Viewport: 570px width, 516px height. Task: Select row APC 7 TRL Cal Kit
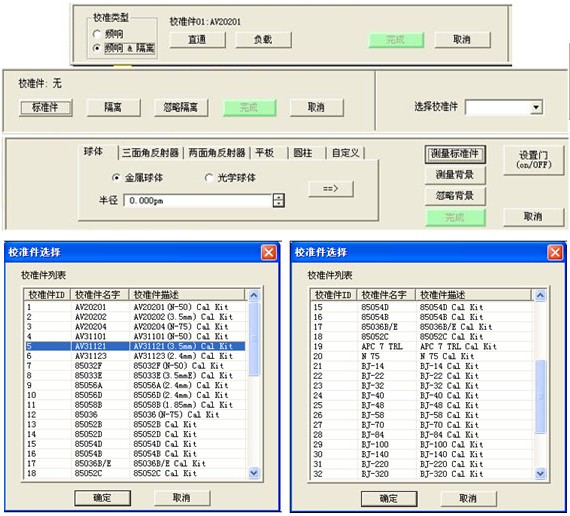coord(421,347)
